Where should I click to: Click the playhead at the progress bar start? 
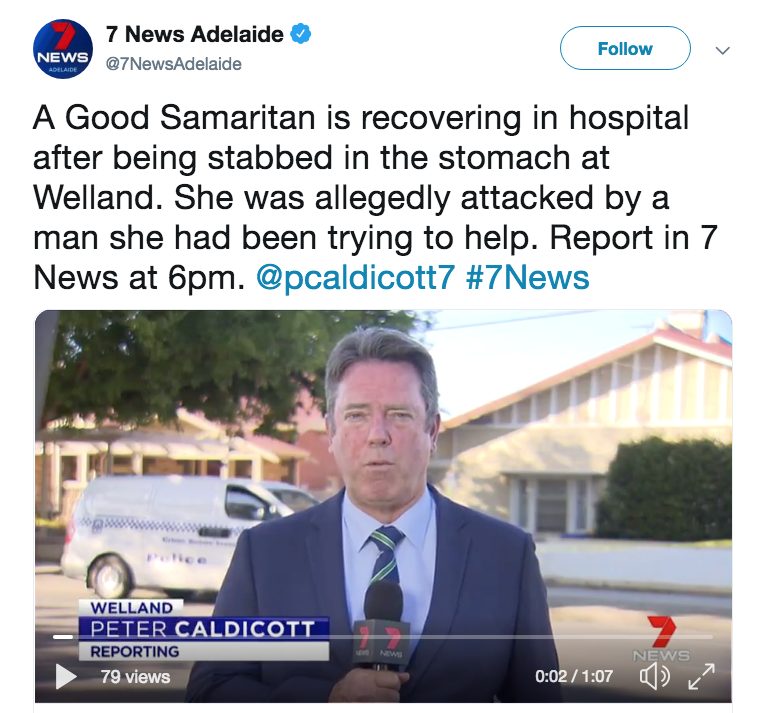(63, 637)
